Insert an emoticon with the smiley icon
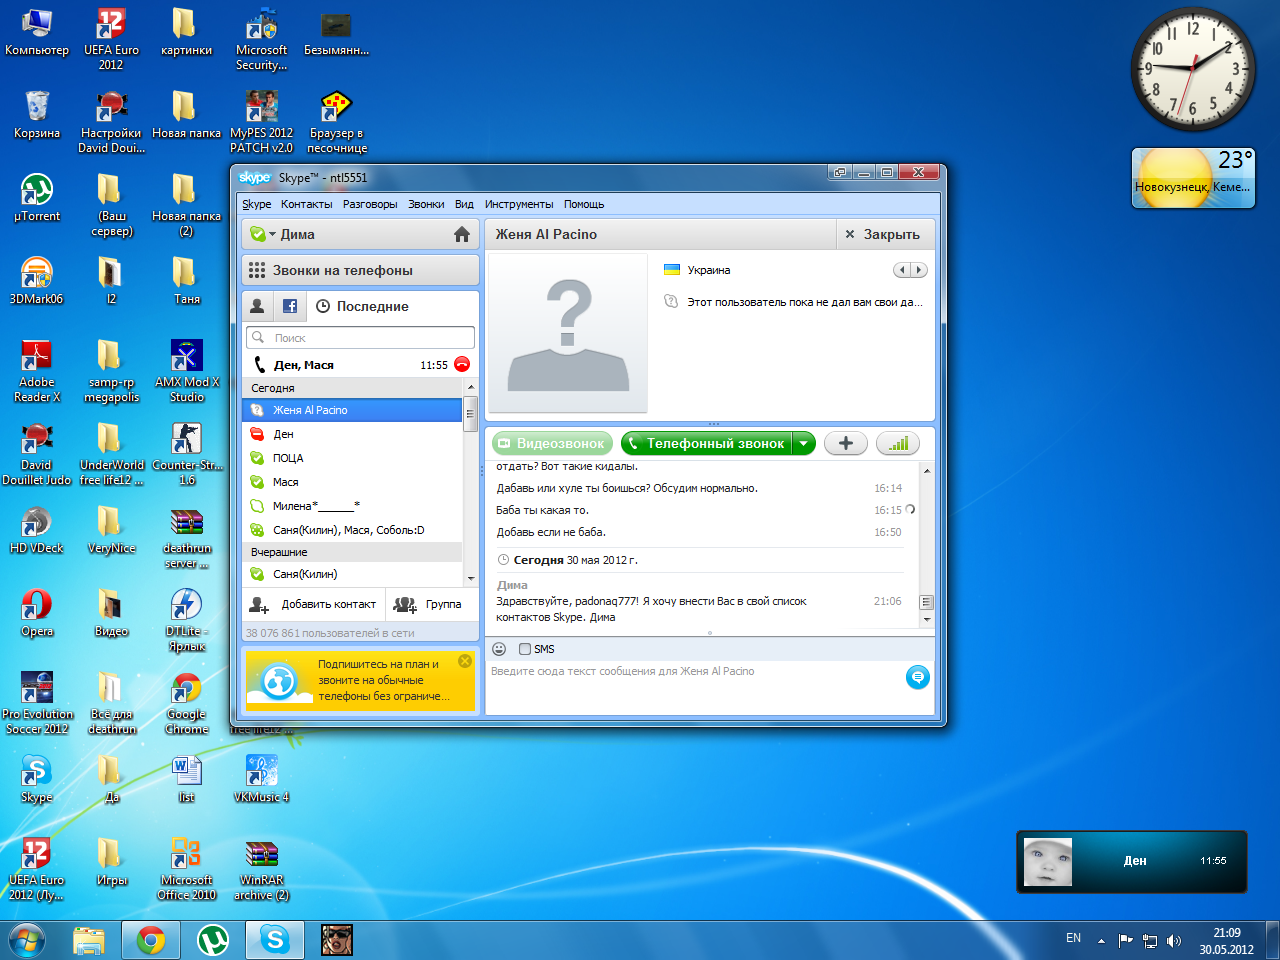Viewport: 1280px width, 960px height. [499, 649]
